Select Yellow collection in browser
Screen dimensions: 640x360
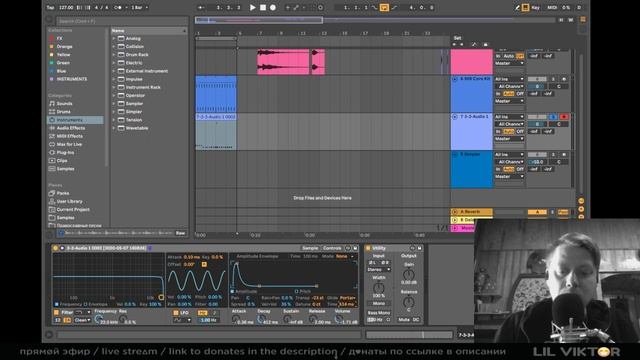pos(63,55)
